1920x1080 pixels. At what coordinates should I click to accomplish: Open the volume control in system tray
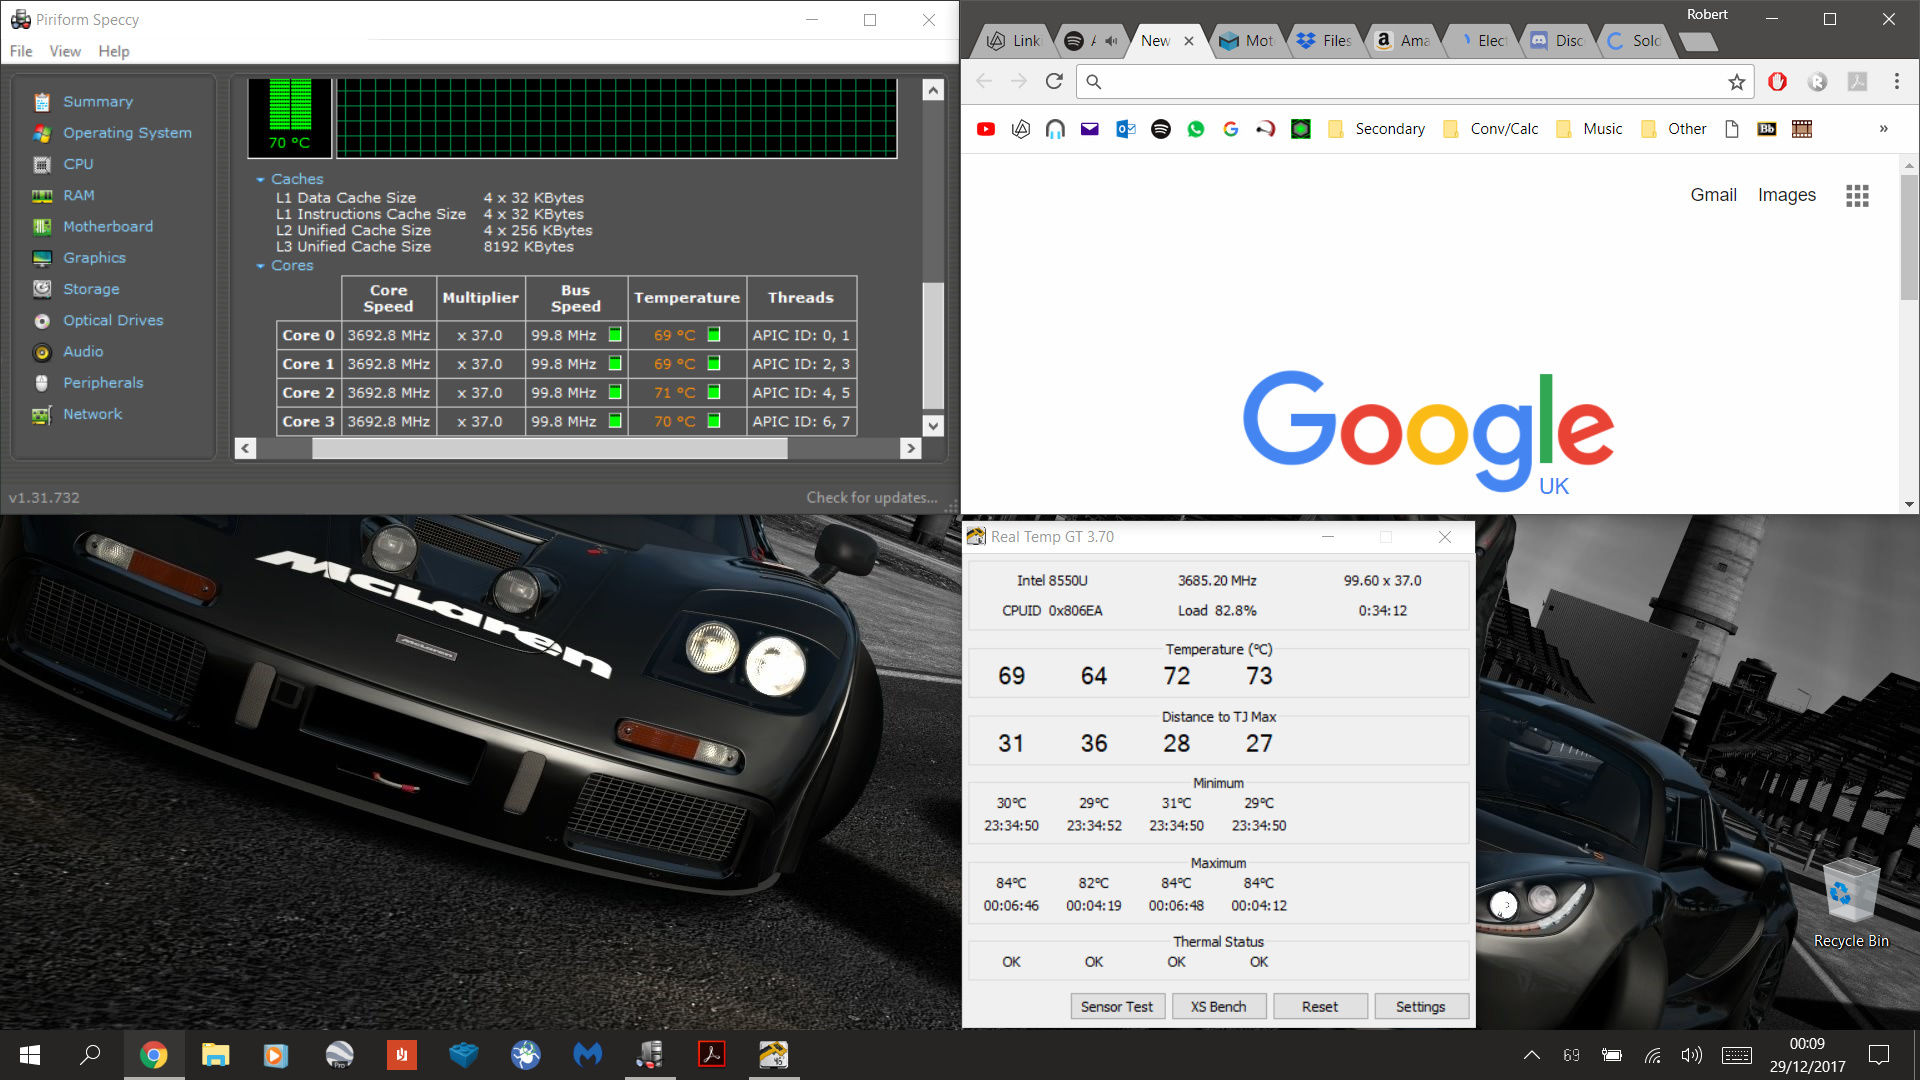(x=1691, y=1055)
